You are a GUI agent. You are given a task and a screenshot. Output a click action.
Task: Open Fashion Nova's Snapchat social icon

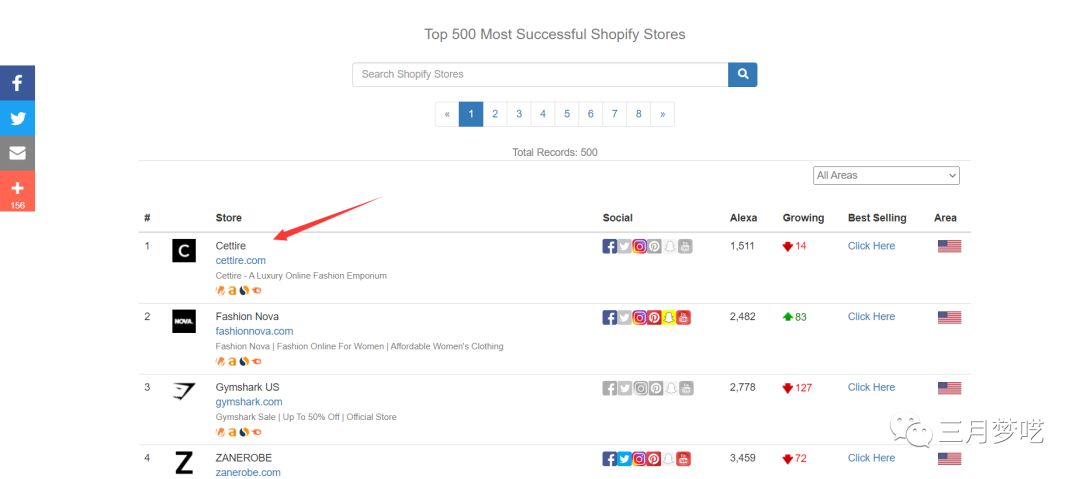(669, 317)
